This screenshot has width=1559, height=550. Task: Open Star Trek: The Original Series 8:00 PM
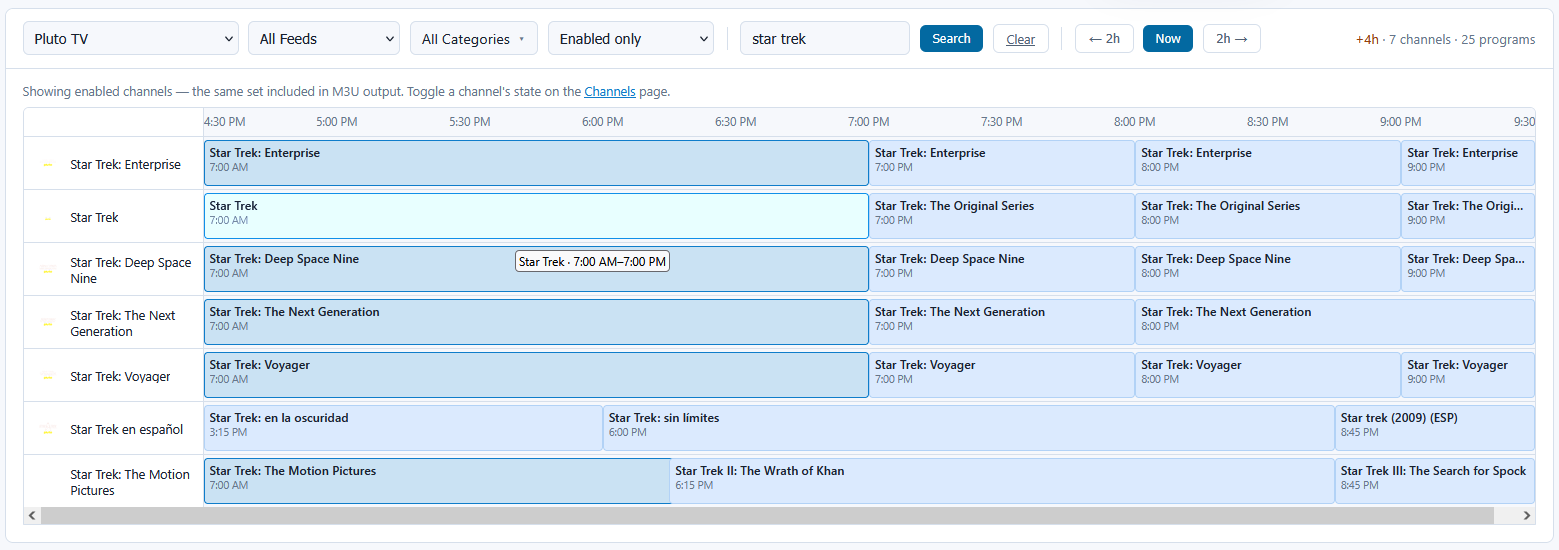point(1268,216)
